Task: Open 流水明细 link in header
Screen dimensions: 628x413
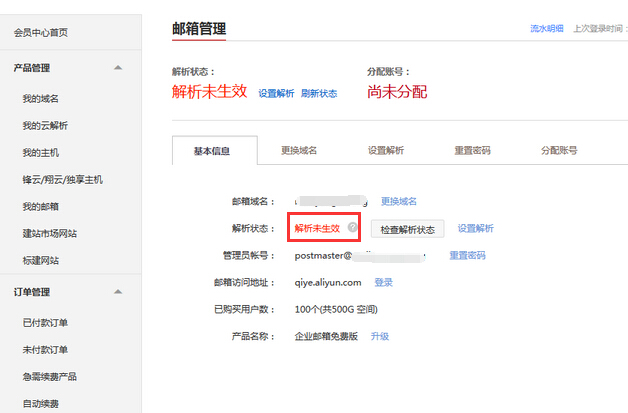Action: (x=546, y=29)
